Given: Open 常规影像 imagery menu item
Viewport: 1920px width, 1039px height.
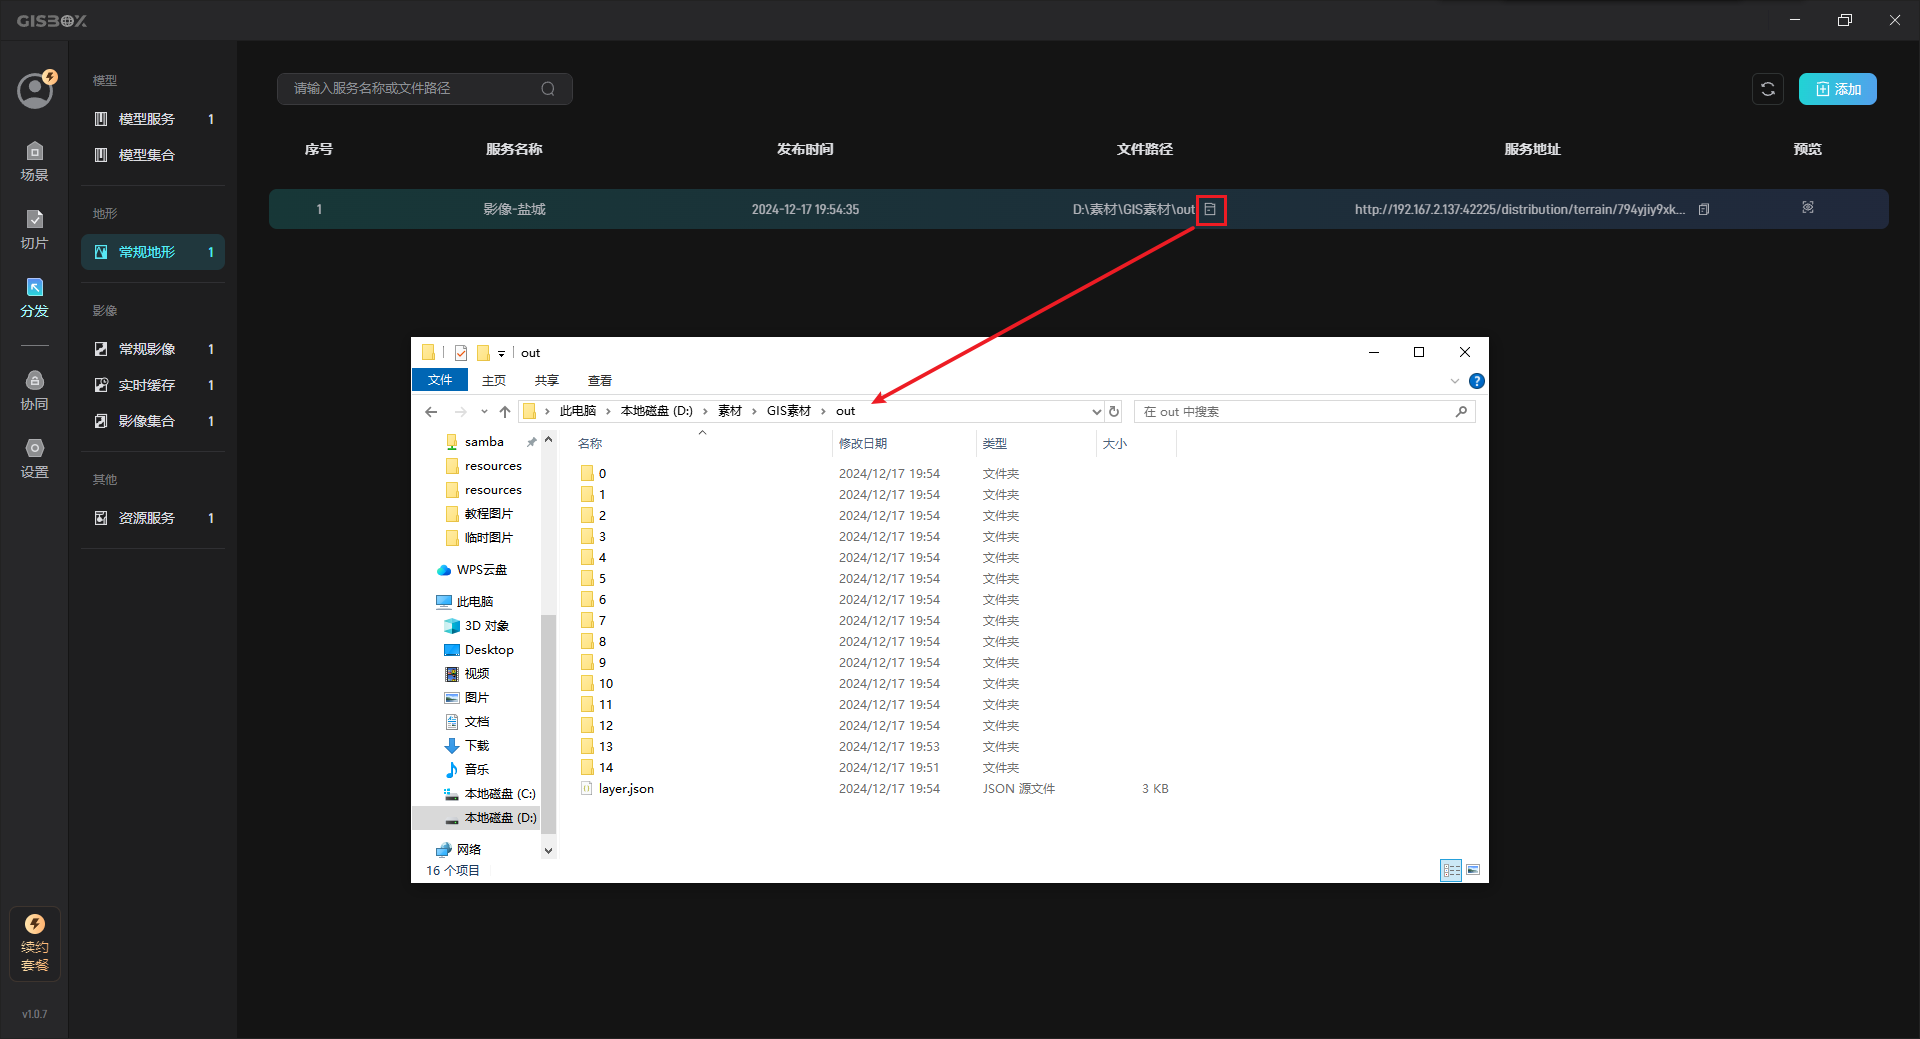Looking at the screenshot, I should tap(153, 349).
